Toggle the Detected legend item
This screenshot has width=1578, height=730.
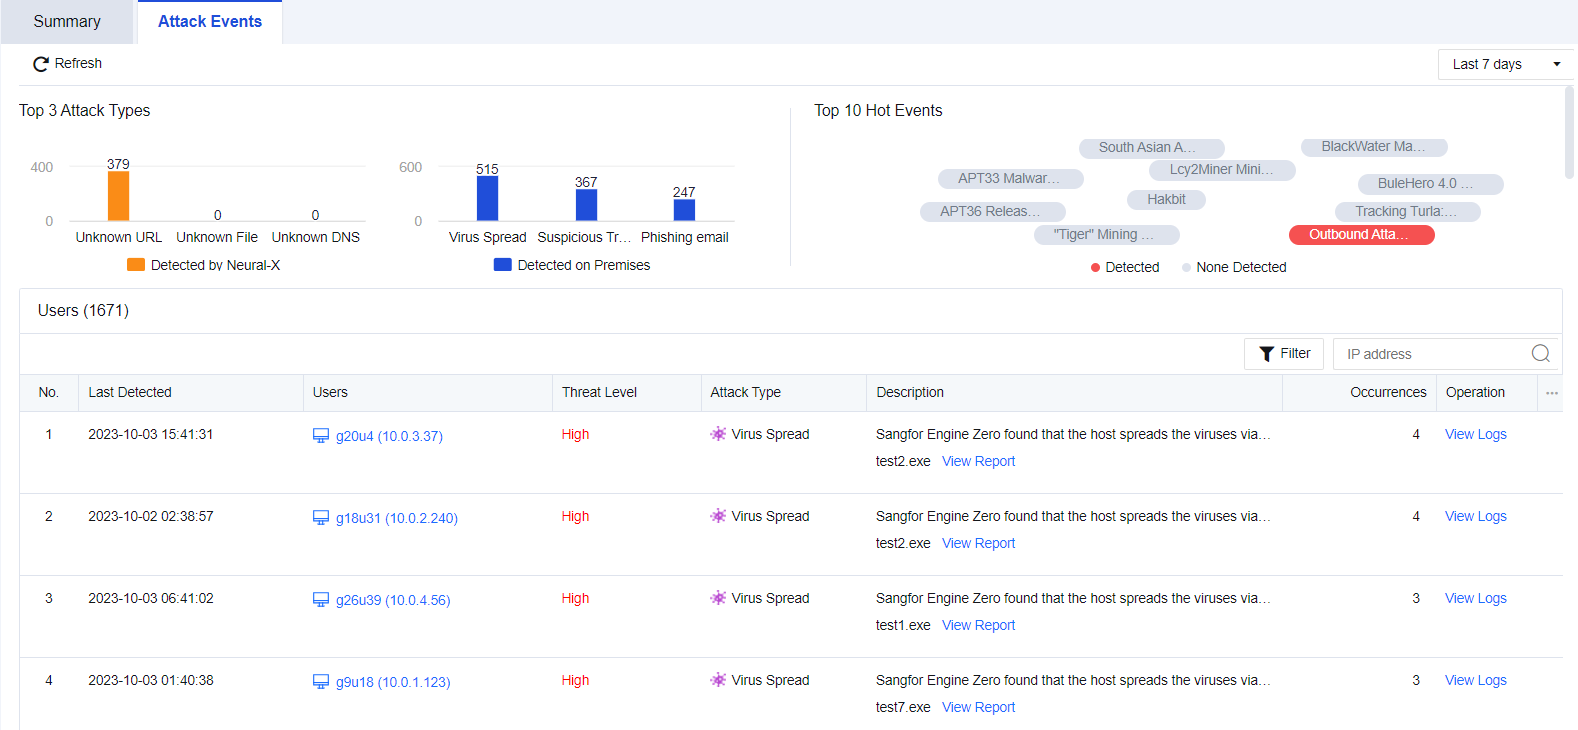[x=1124, y=267]
